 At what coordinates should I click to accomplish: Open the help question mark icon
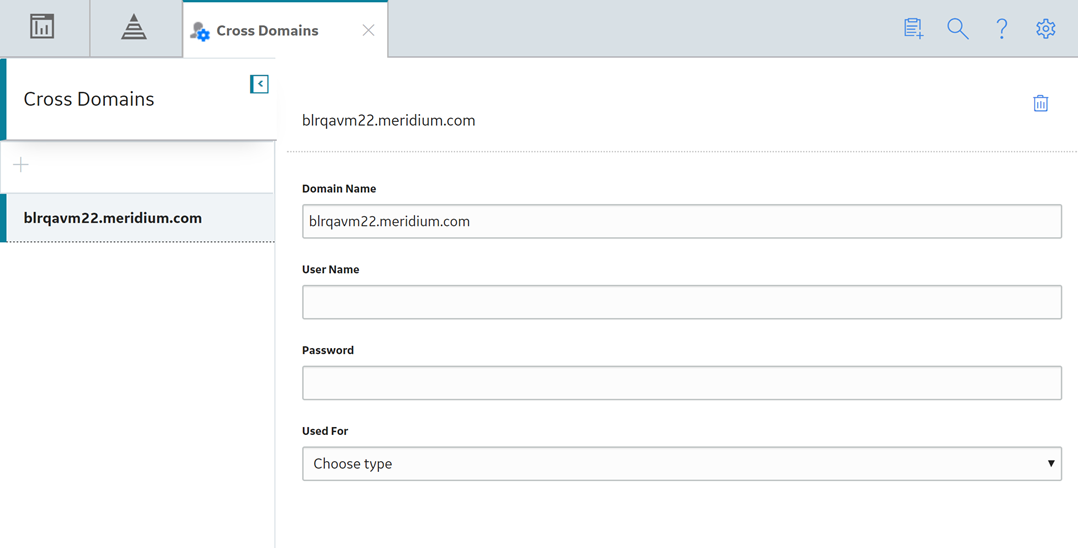click(x=1002, y=28)
